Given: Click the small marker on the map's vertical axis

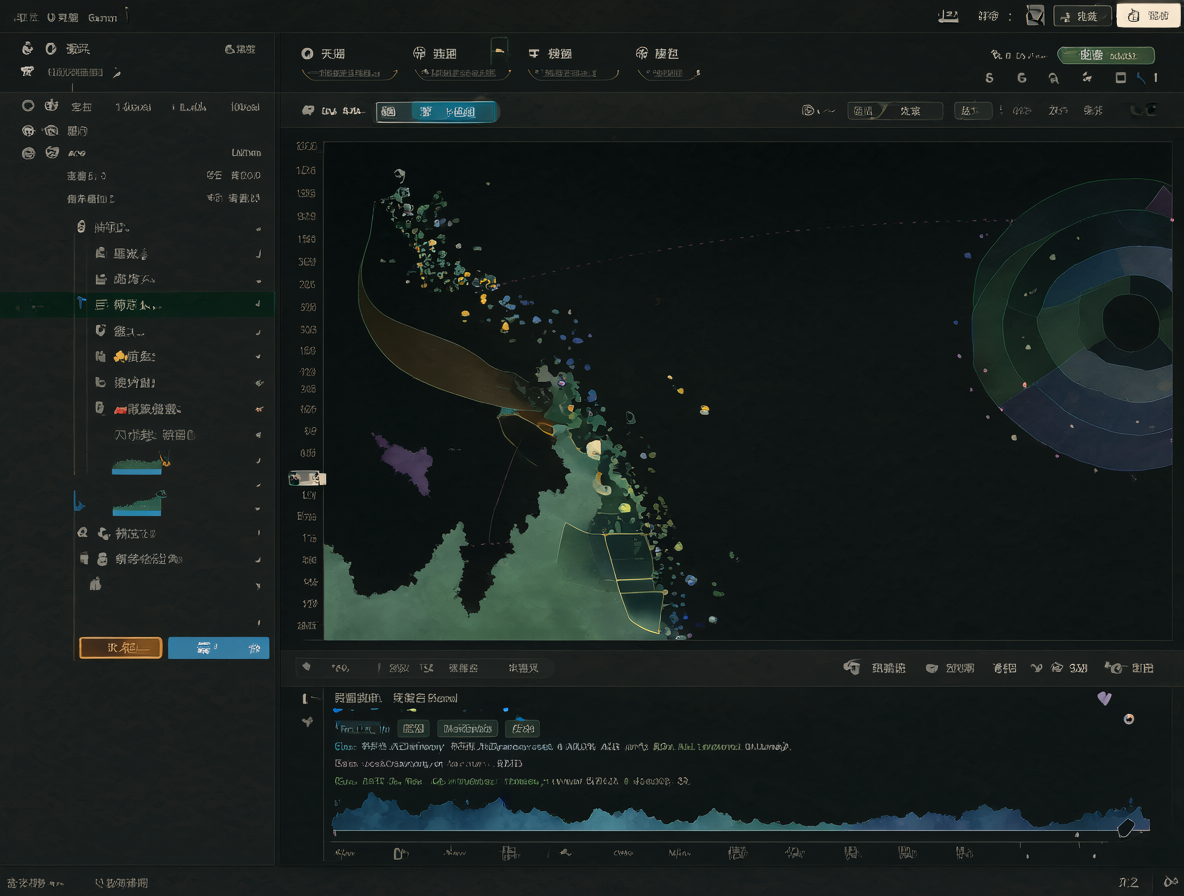Looking at the screenshot, I should click(307, 478).
